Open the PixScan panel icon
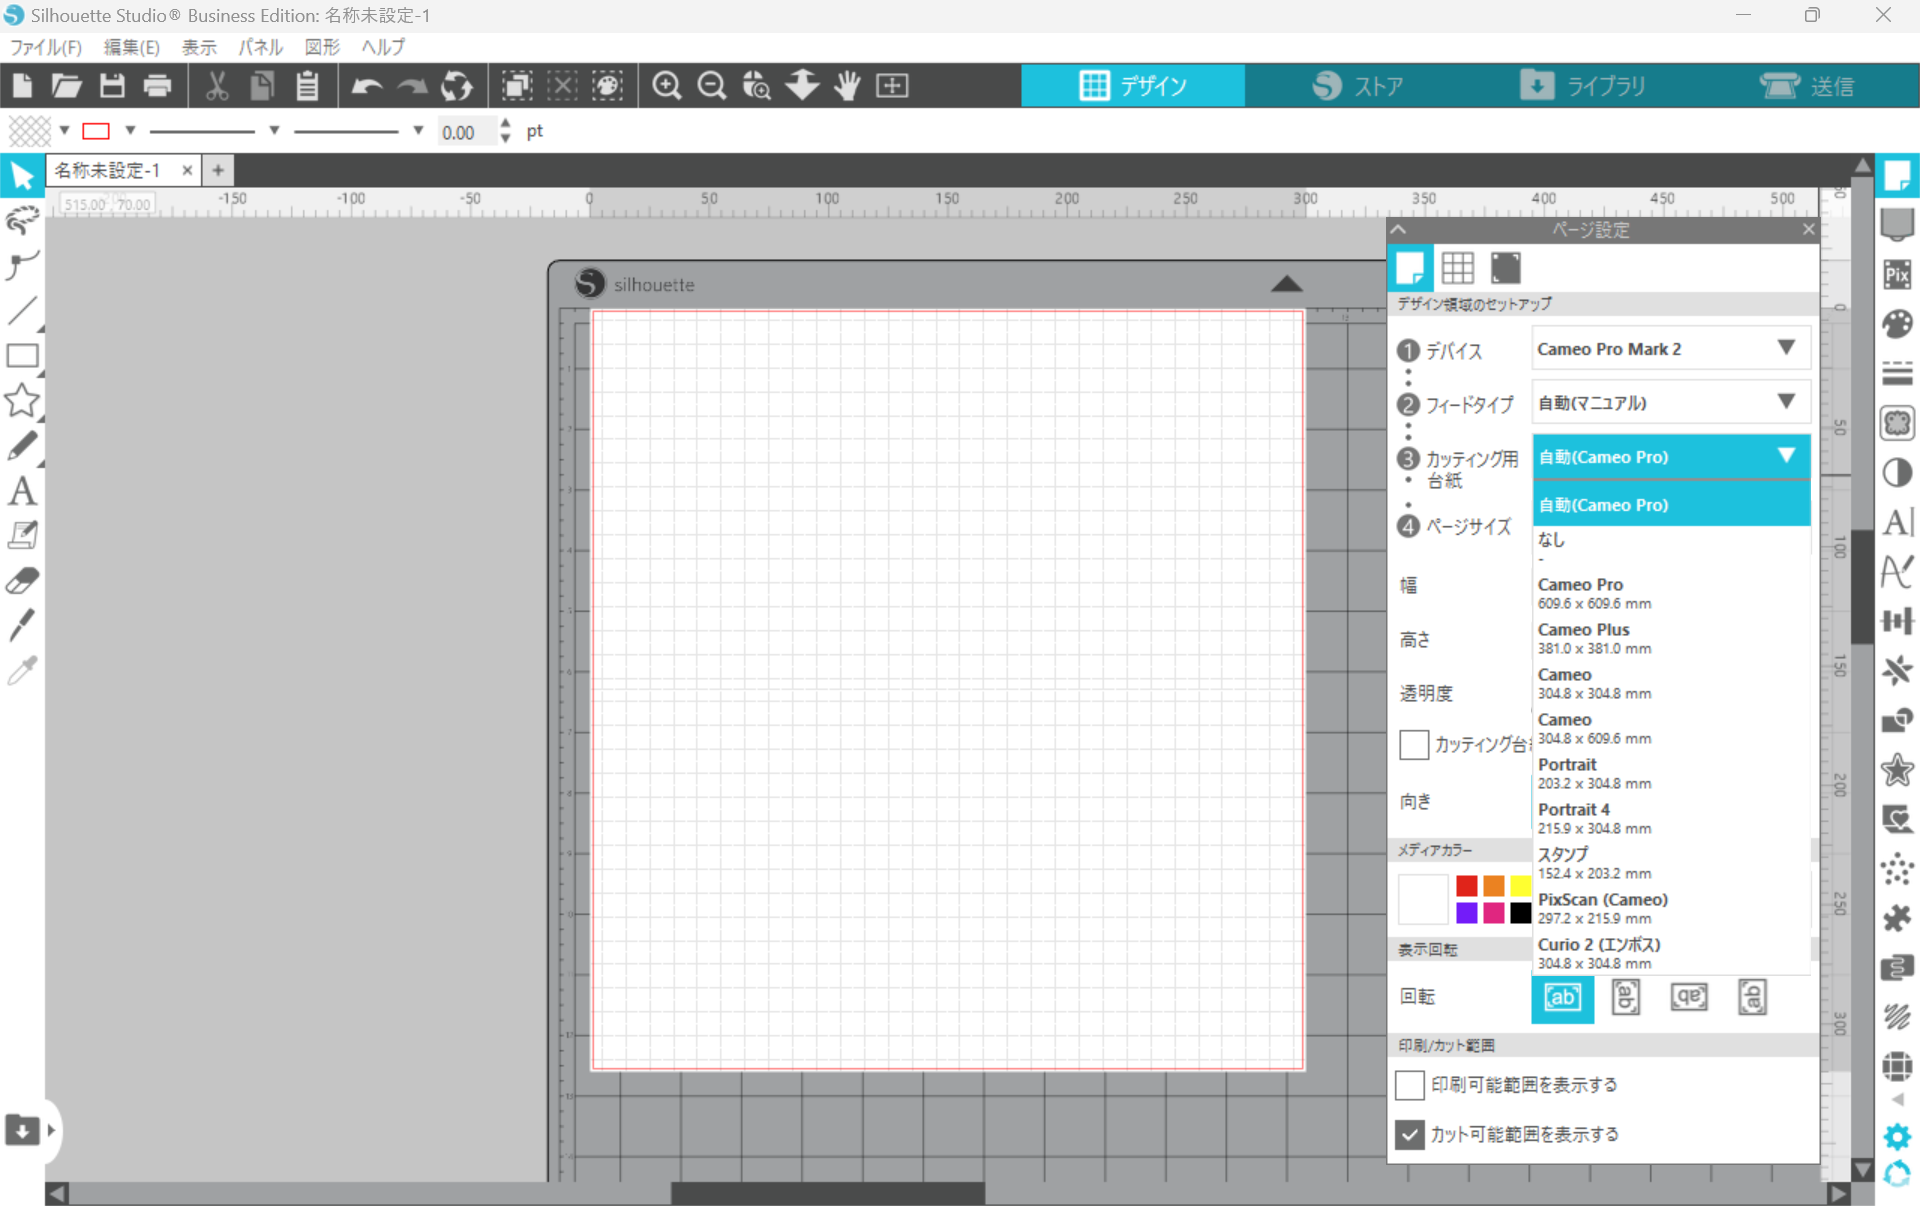Viewport: 1920px width, 1206px height. [x=1896, y=274]
